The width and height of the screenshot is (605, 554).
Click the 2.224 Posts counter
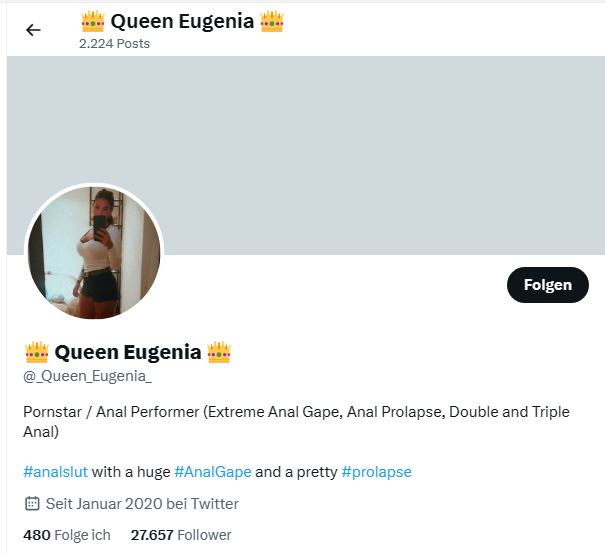[114, 44]
